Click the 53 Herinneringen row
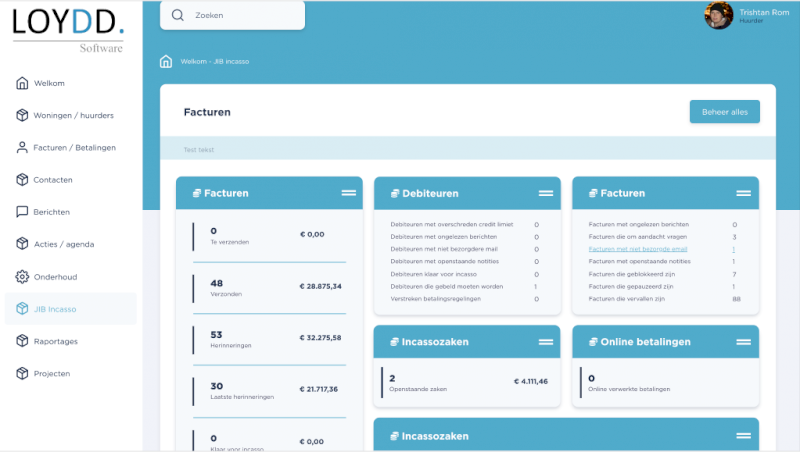The image size is (800, 452). click(268, 338)
